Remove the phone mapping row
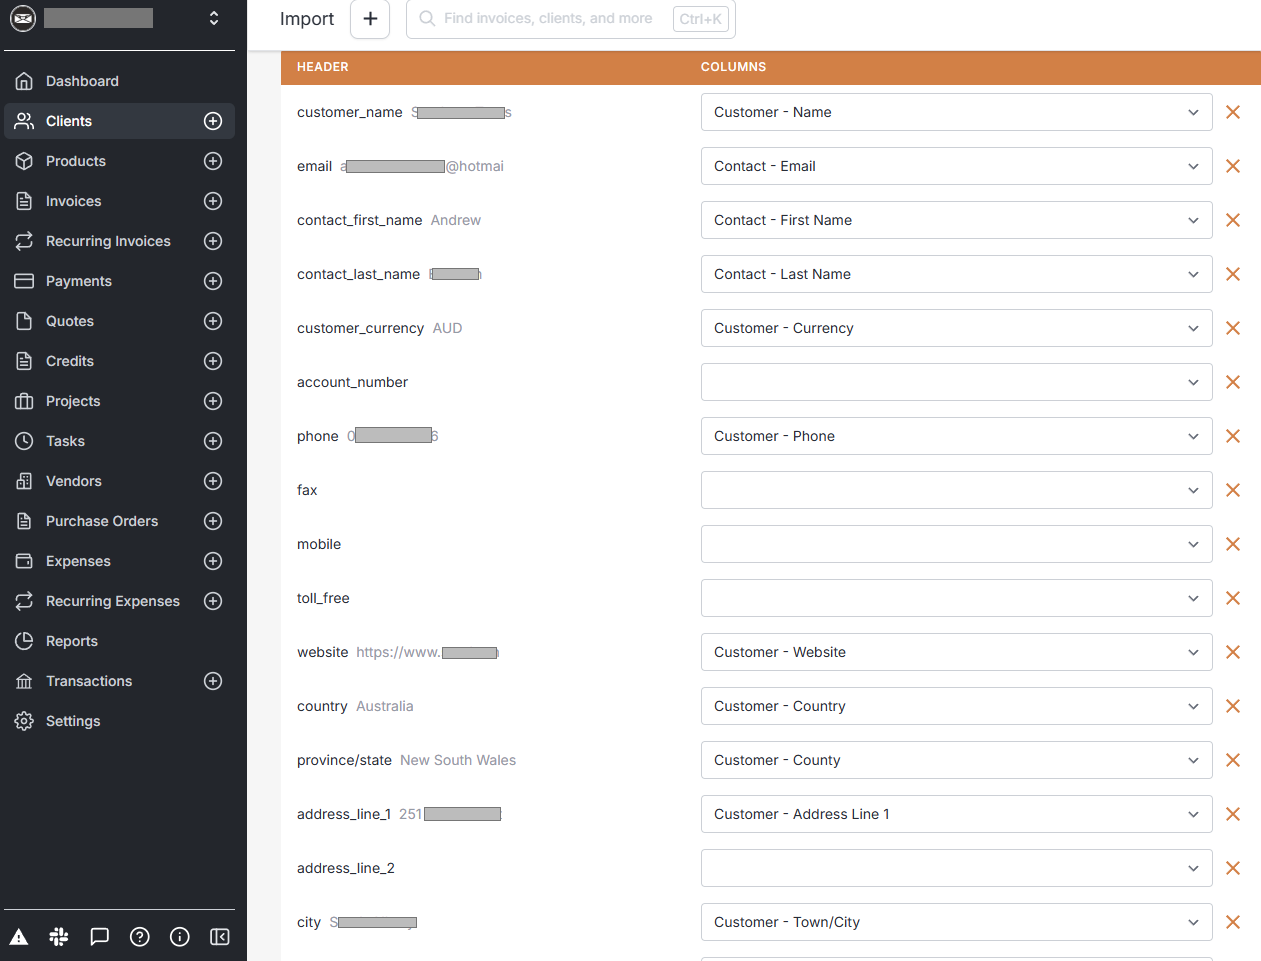 point(1233,436)
